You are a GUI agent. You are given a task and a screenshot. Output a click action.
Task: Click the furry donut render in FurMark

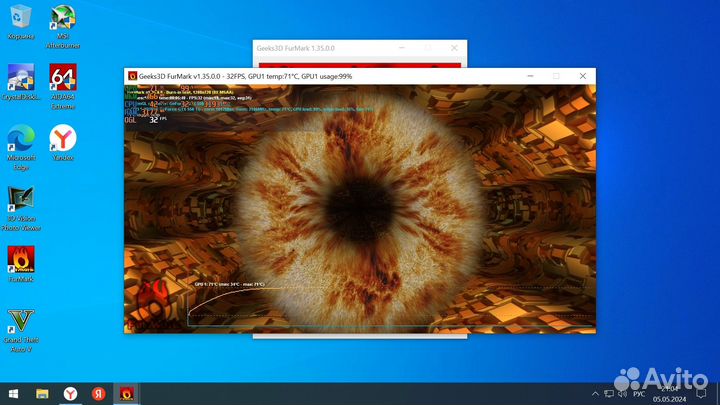coord(360,208)
